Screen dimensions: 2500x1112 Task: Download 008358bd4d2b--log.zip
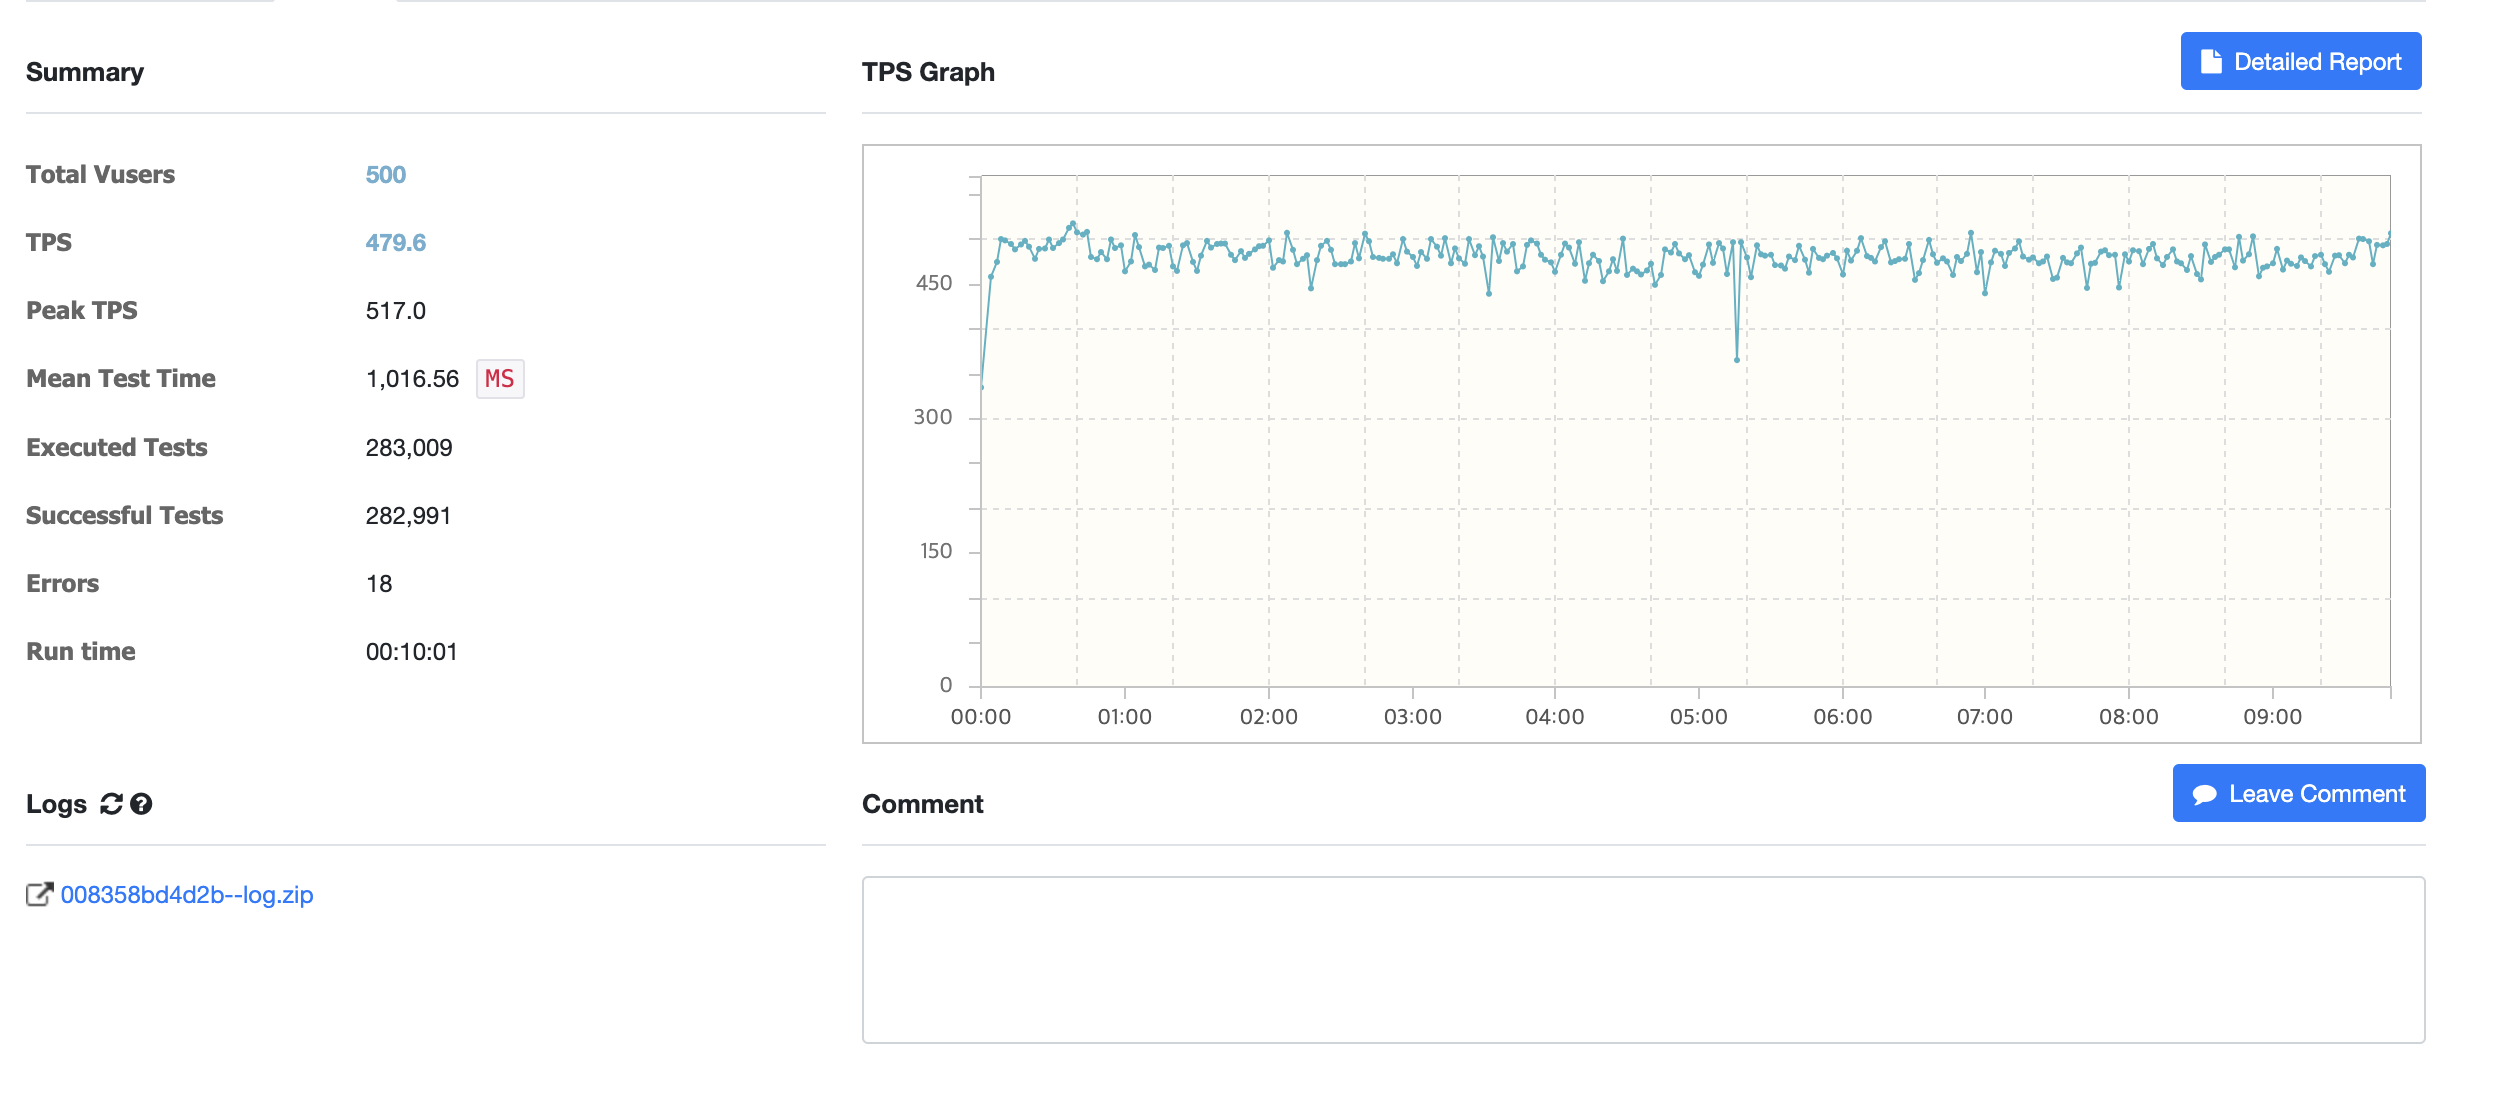(x=187, y=895)
